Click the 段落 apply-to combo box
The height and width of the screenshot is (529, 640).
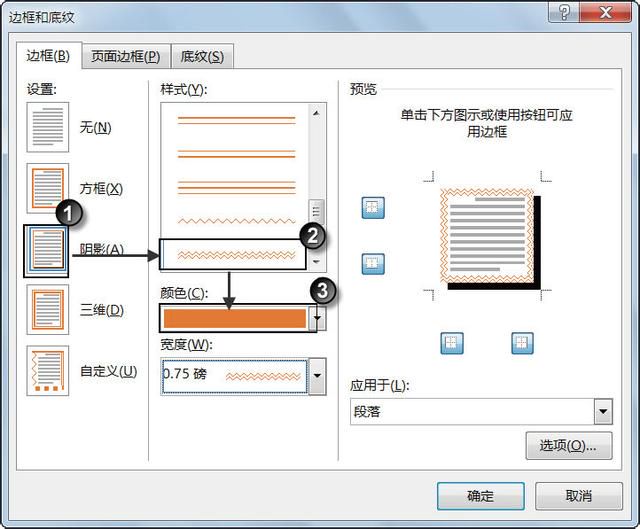tap(481, 411)
